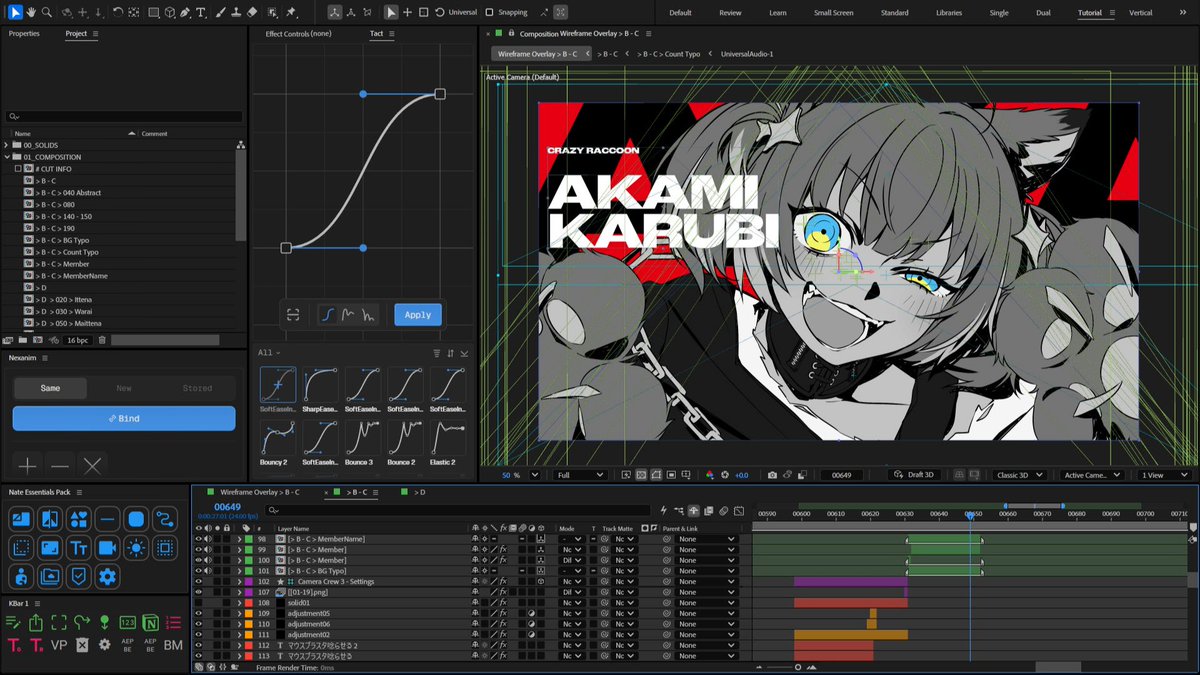Click the green share/export icon in KBar

click(36, 622)
